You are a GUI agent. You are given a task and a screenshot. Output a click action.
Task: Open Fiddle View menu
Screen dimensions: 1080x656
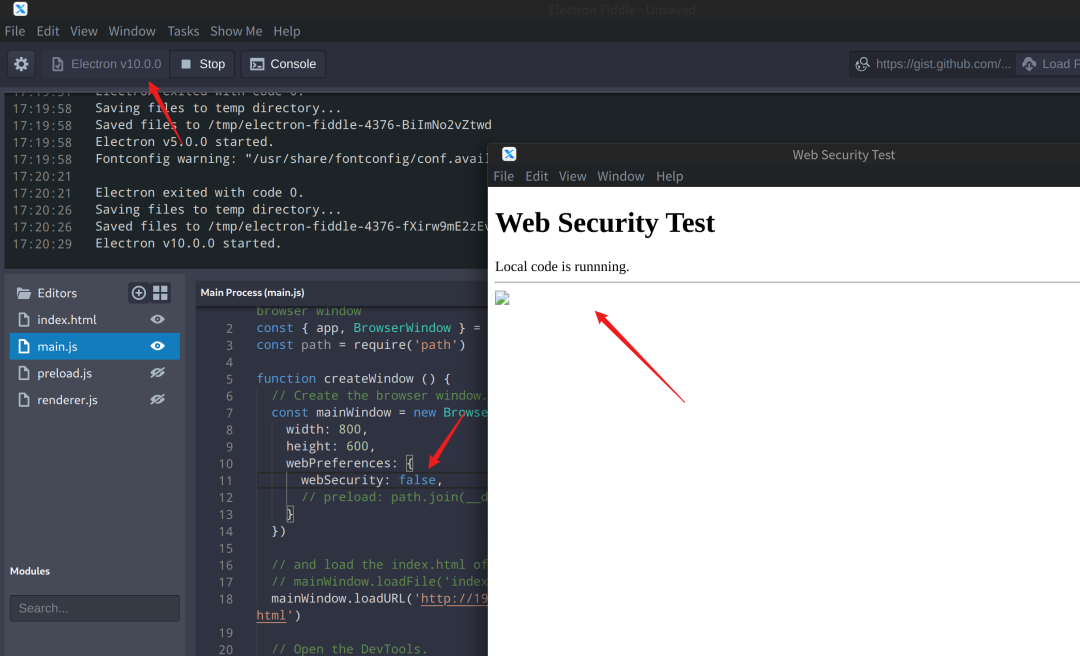point(83,31)
